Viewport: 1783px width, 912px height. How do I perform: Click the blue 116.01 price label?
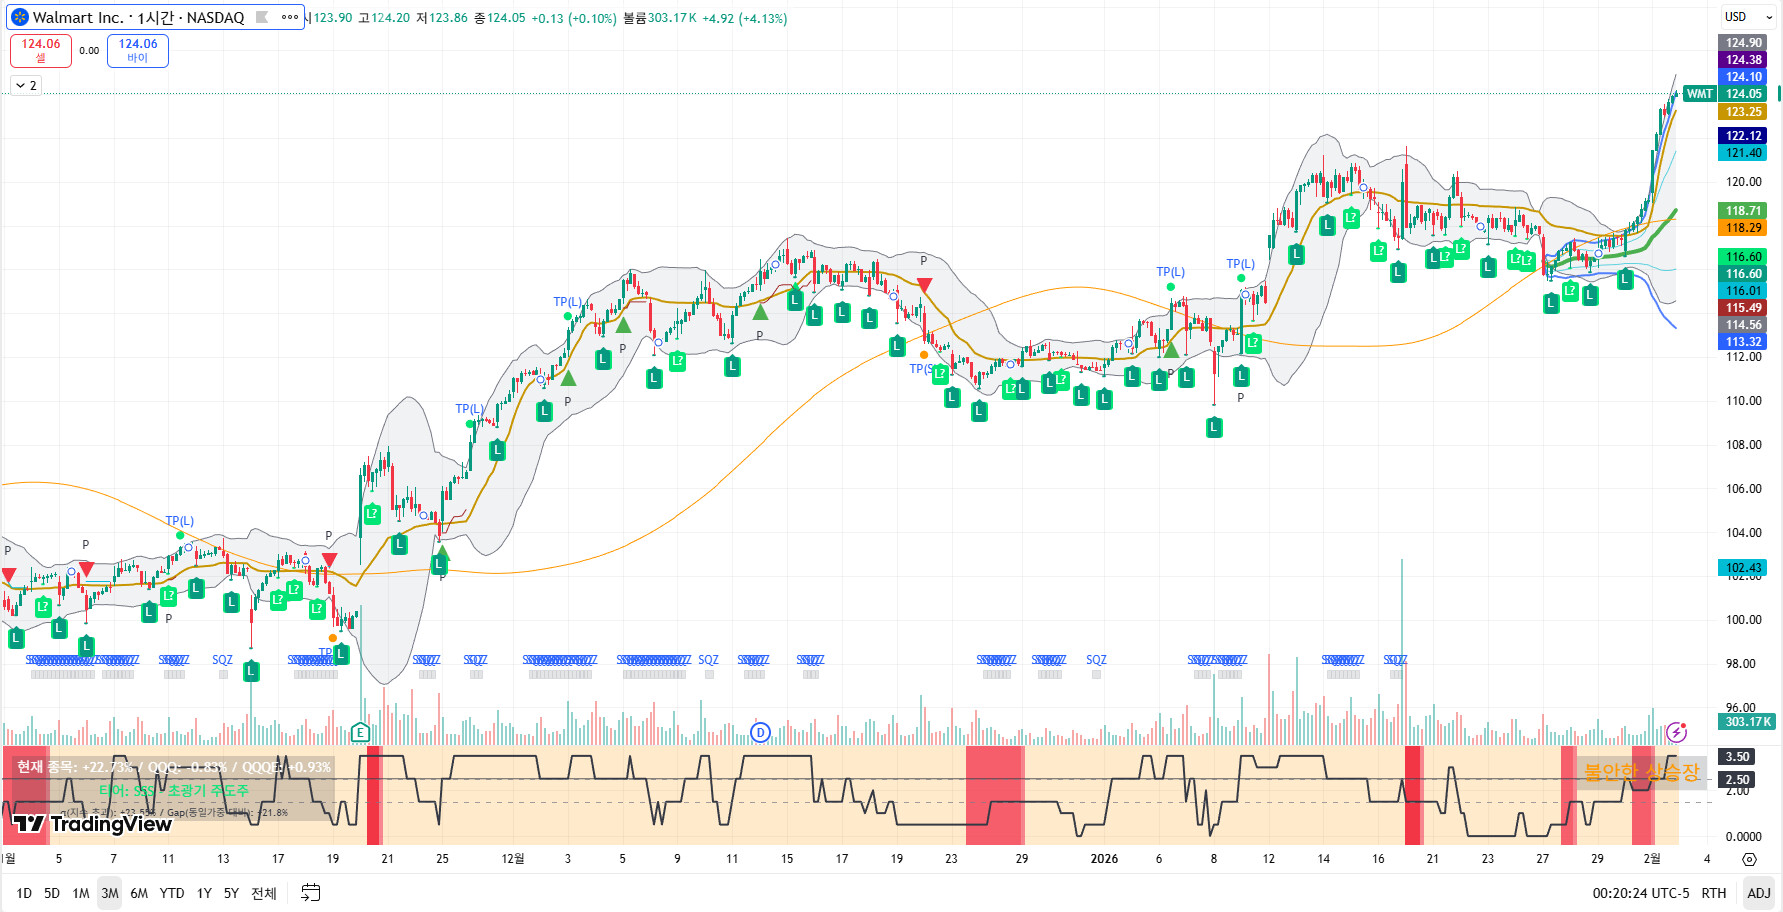(x=1743, y=291)
